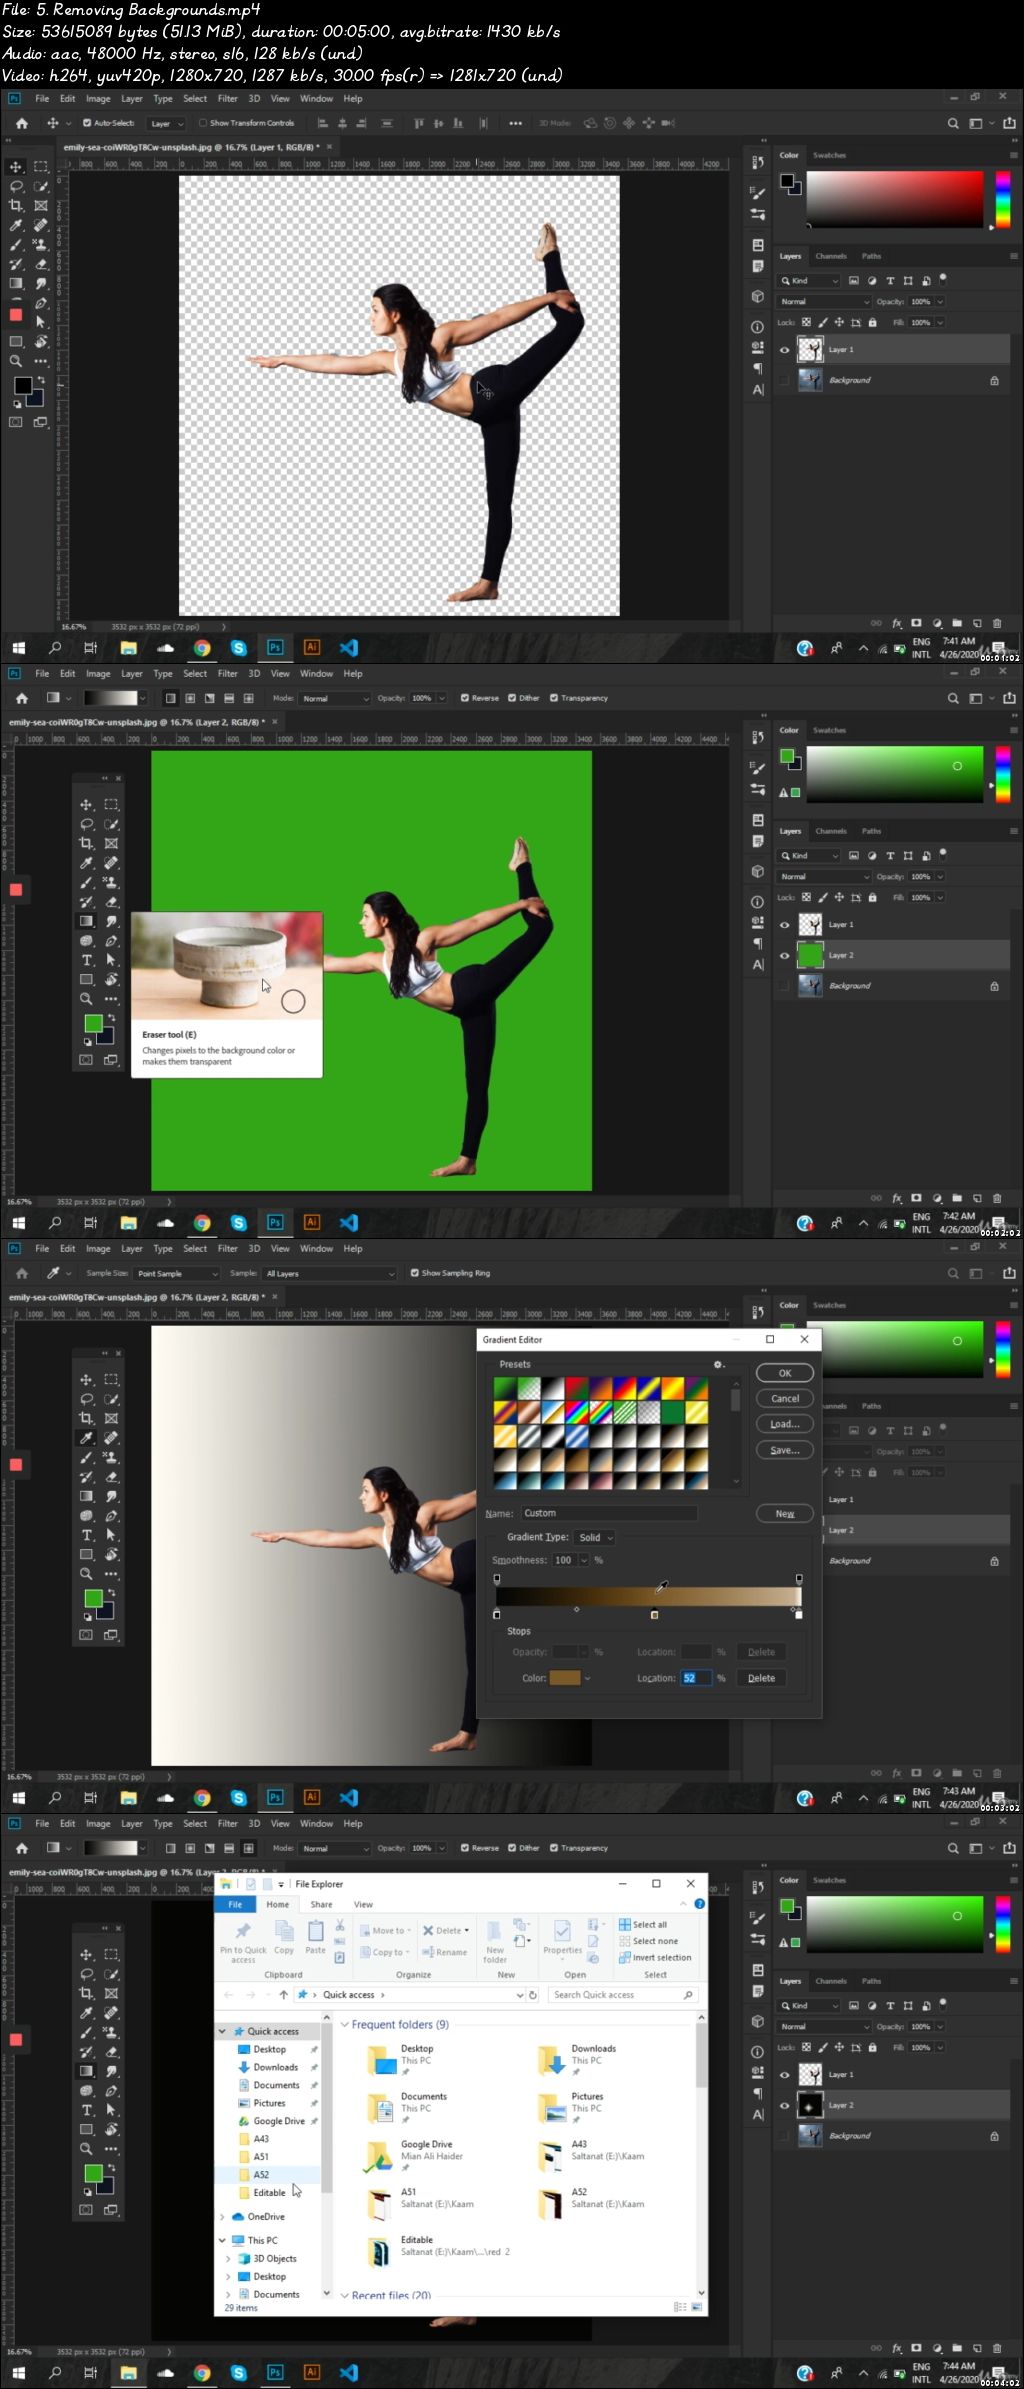Expand 3D Objects in the File Explorer tree
Image resolution: width=1024 pixels, height=2389 pixels.
[x=228, y=2258]
